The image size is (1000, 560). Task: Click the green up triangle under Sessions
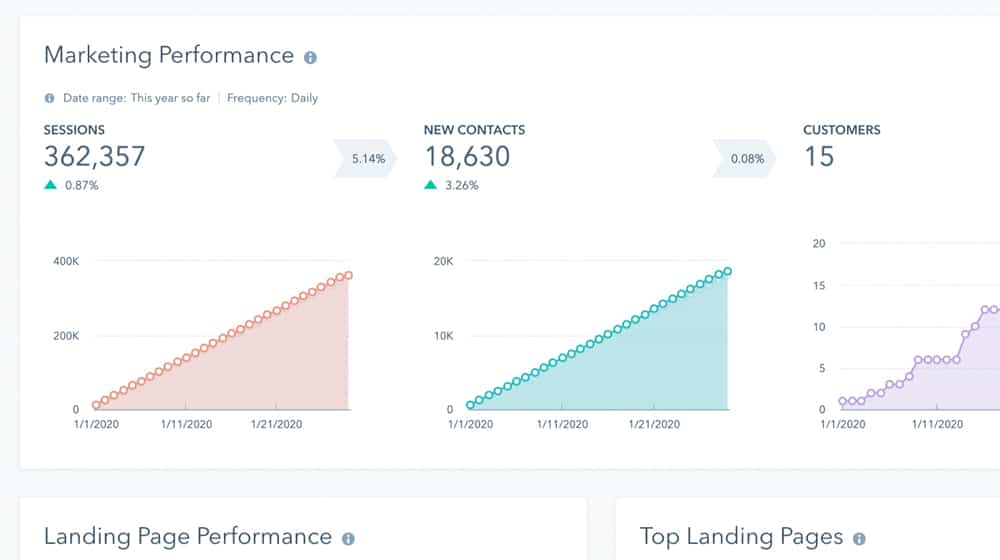[50, 185]
